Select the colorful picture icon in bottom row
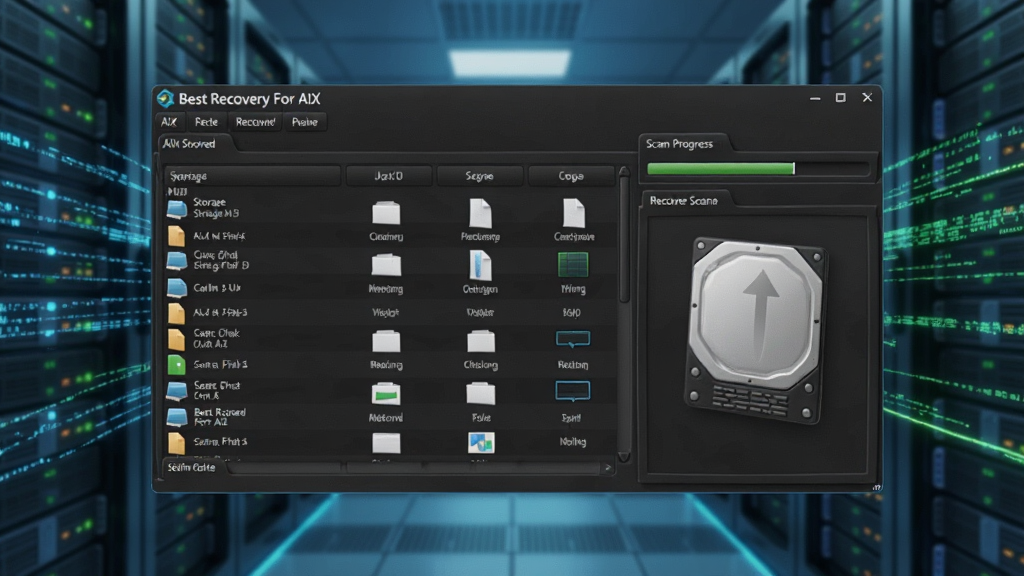 [x=481, y=442]
